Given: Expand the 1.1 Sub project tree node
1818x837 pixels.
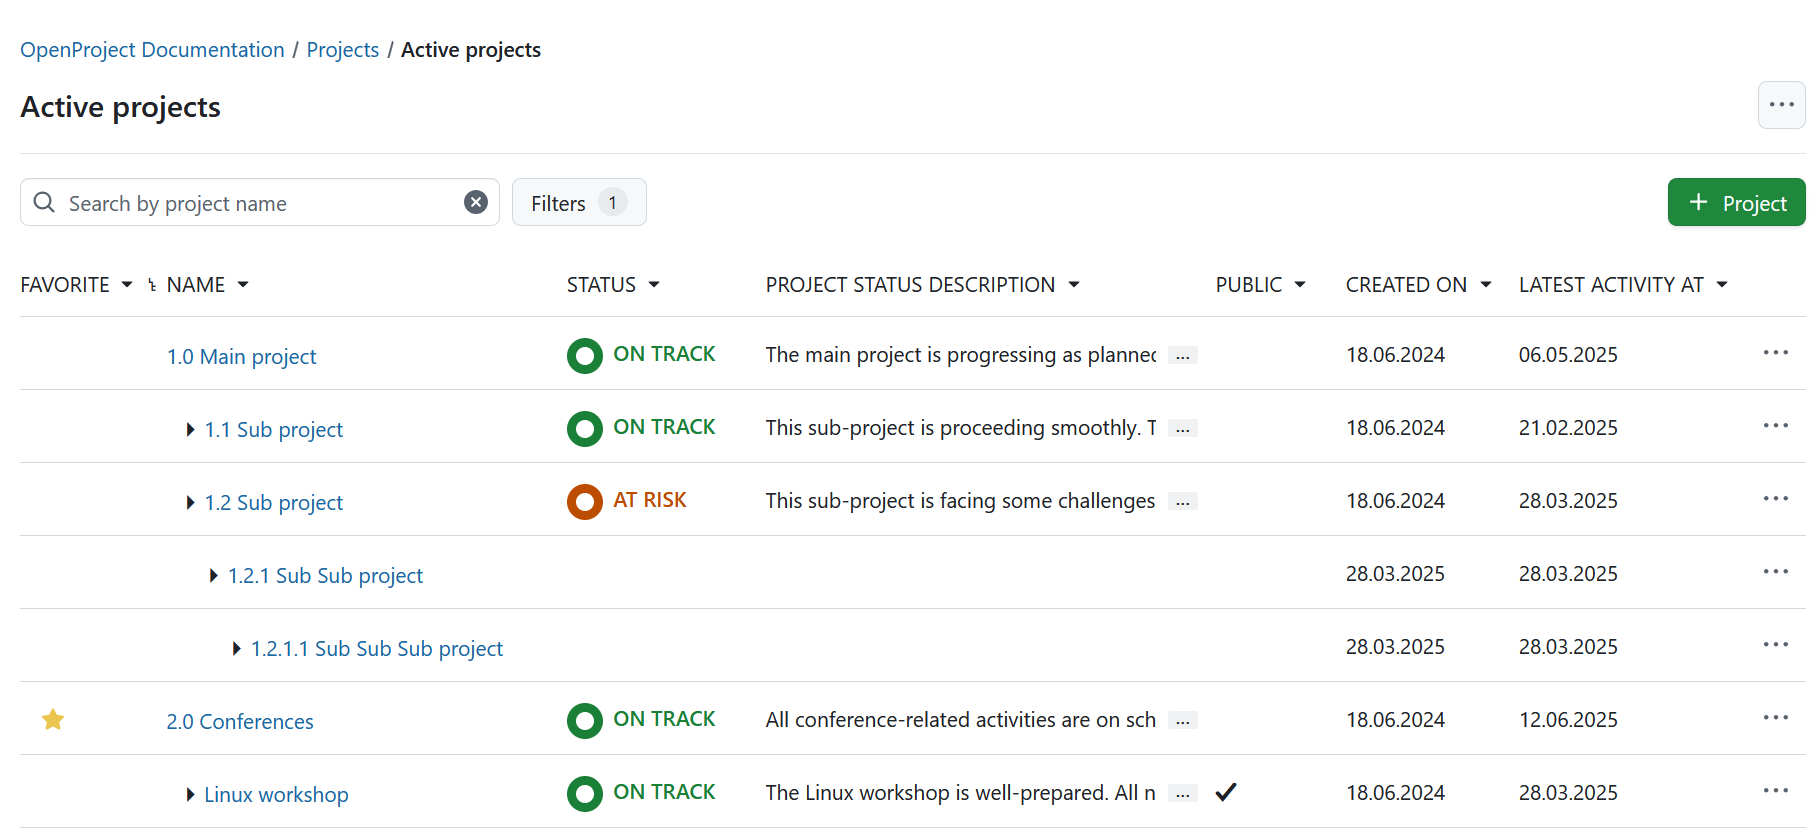Looking at the screenshot, I should 190,429.
